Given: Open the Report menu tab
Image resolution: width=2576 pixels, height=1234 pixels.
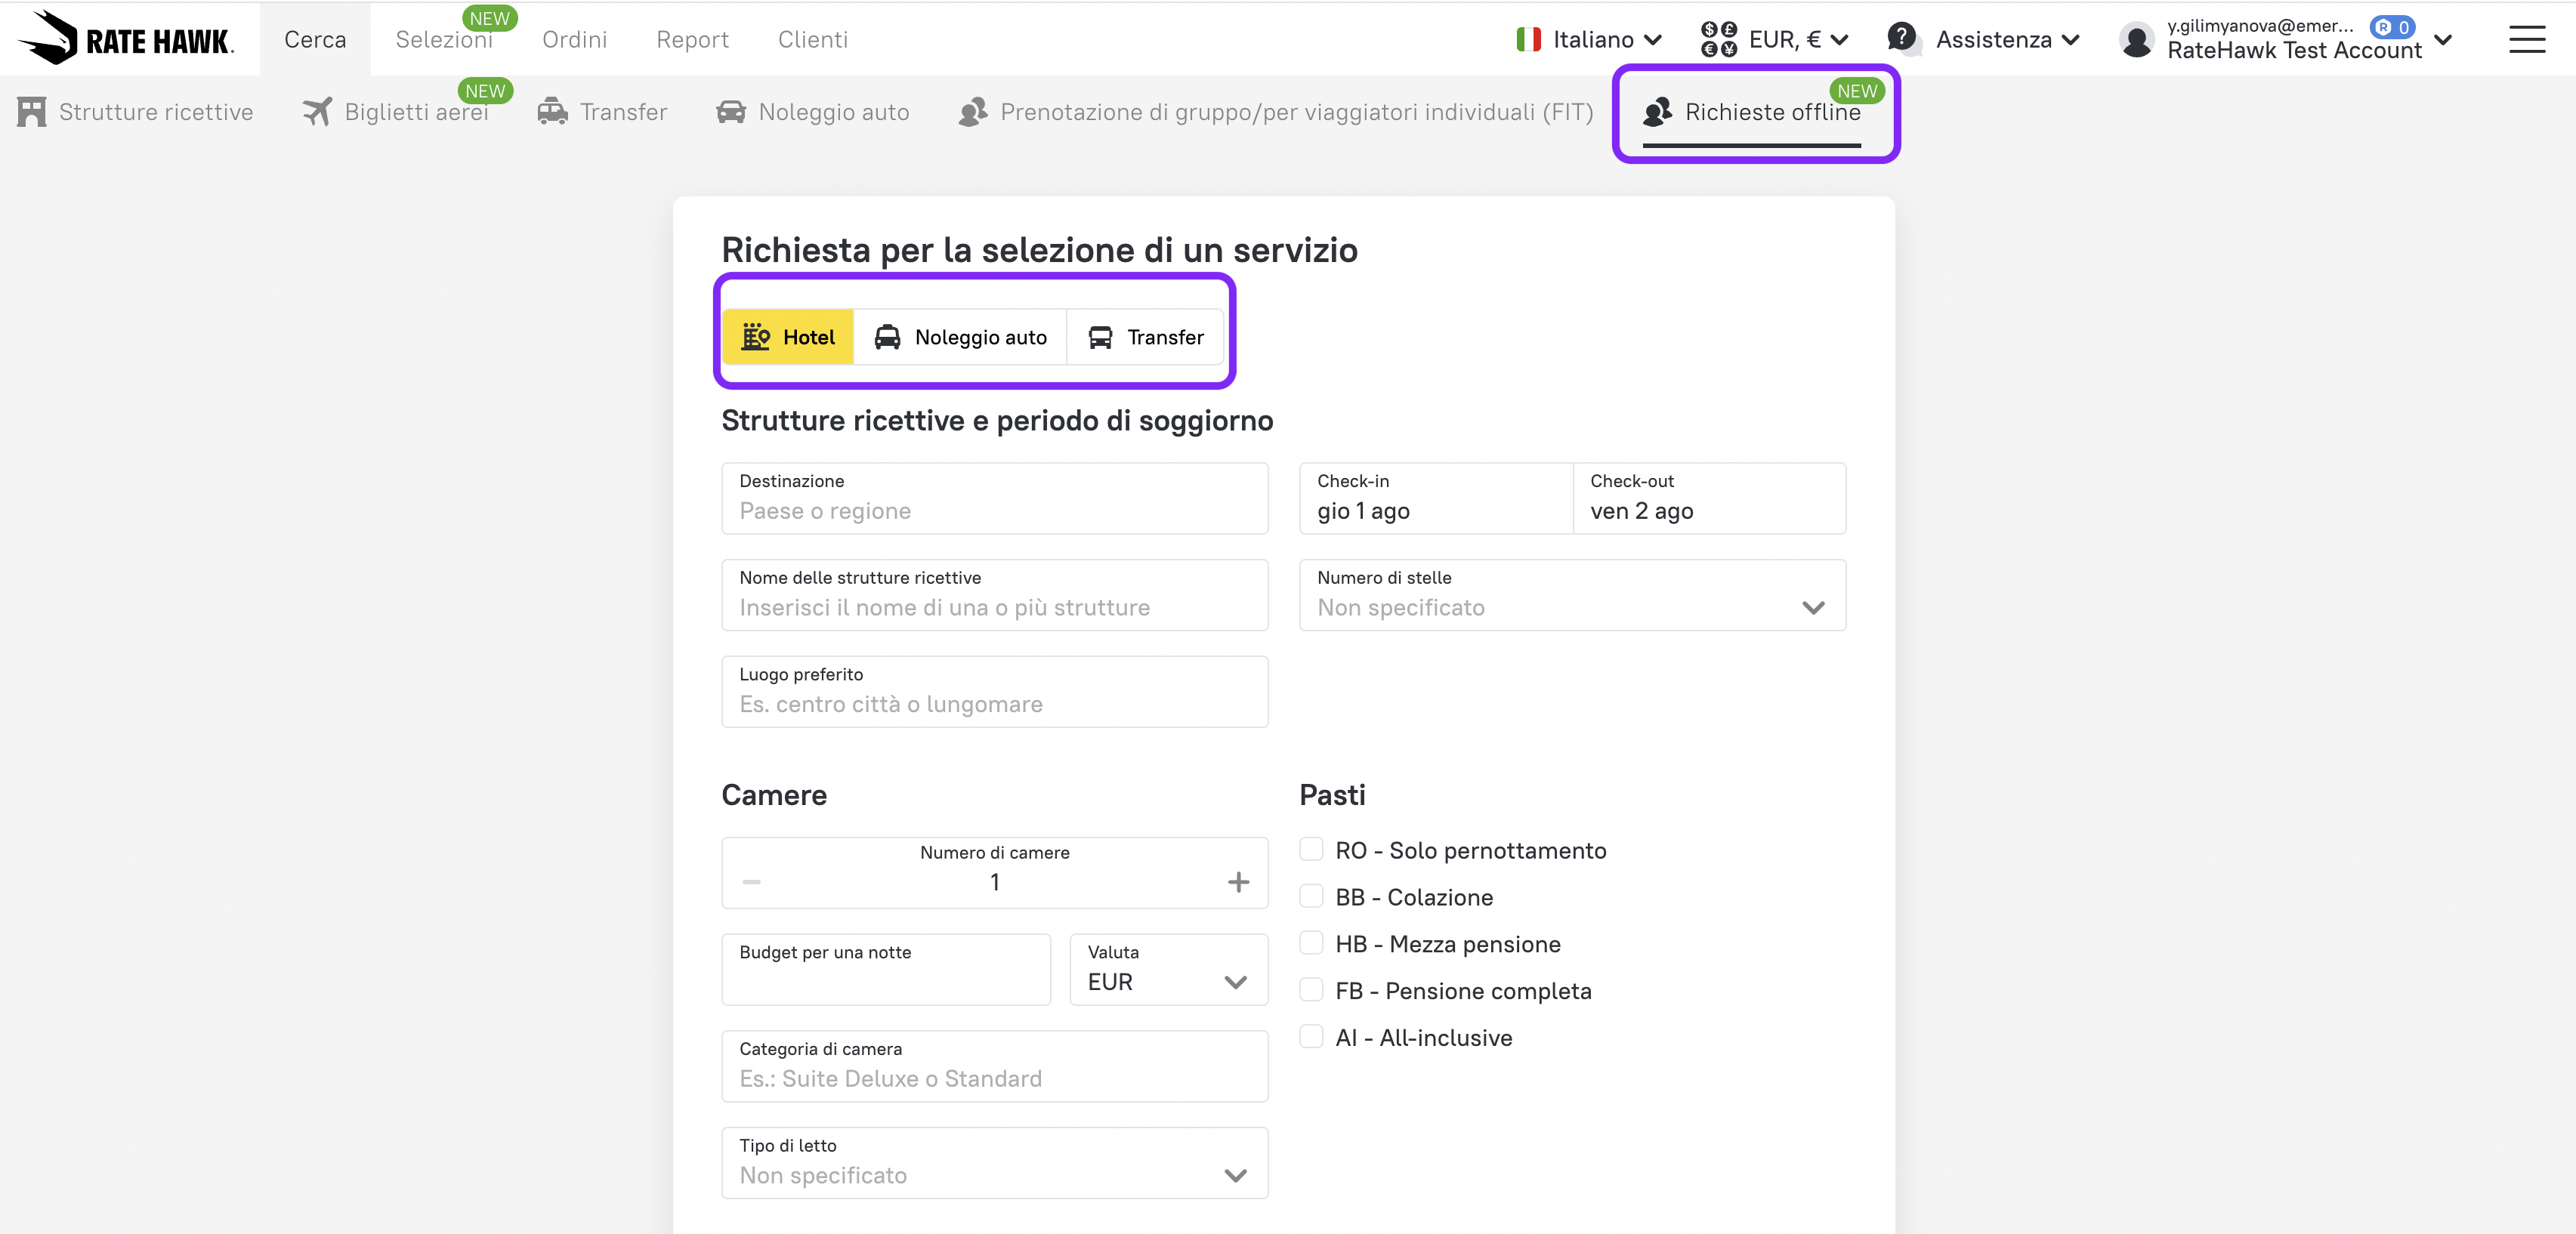Looking at the screenshot, I should tap(692, 40).
